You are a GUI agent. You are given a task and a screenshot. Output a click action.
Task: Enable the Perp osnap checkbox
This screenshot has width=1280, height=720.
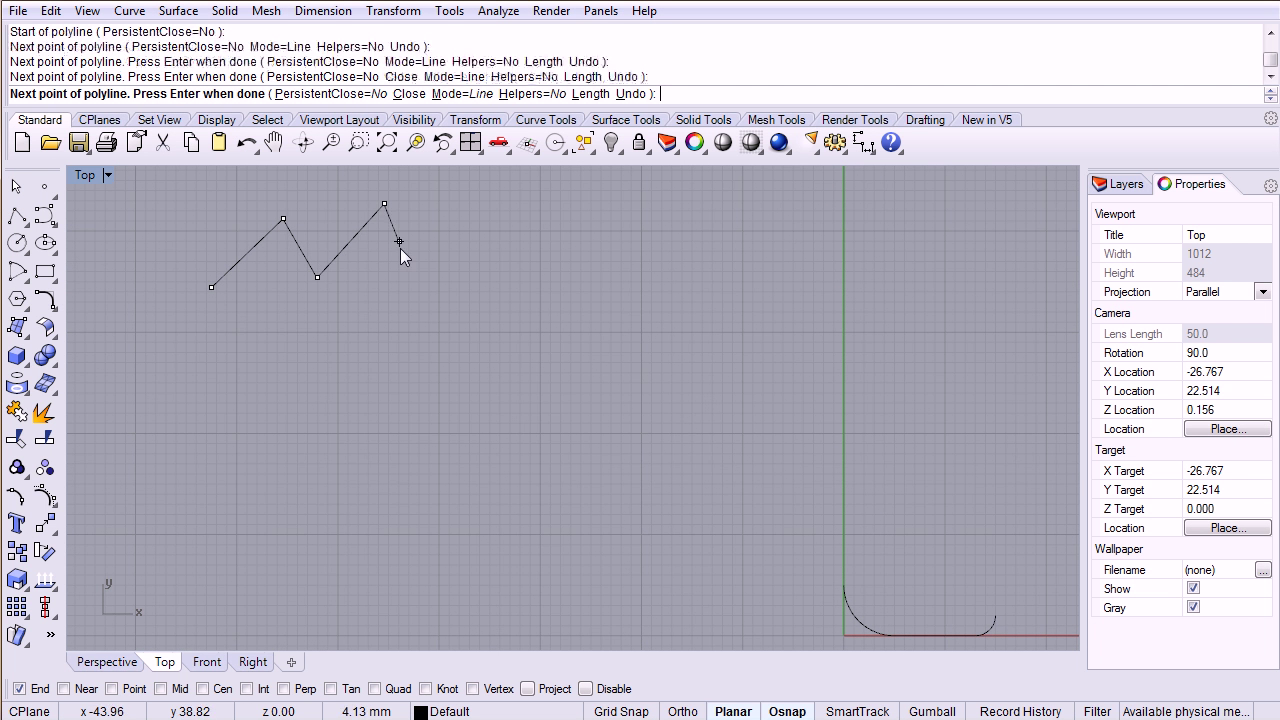(x=284, y=689)
